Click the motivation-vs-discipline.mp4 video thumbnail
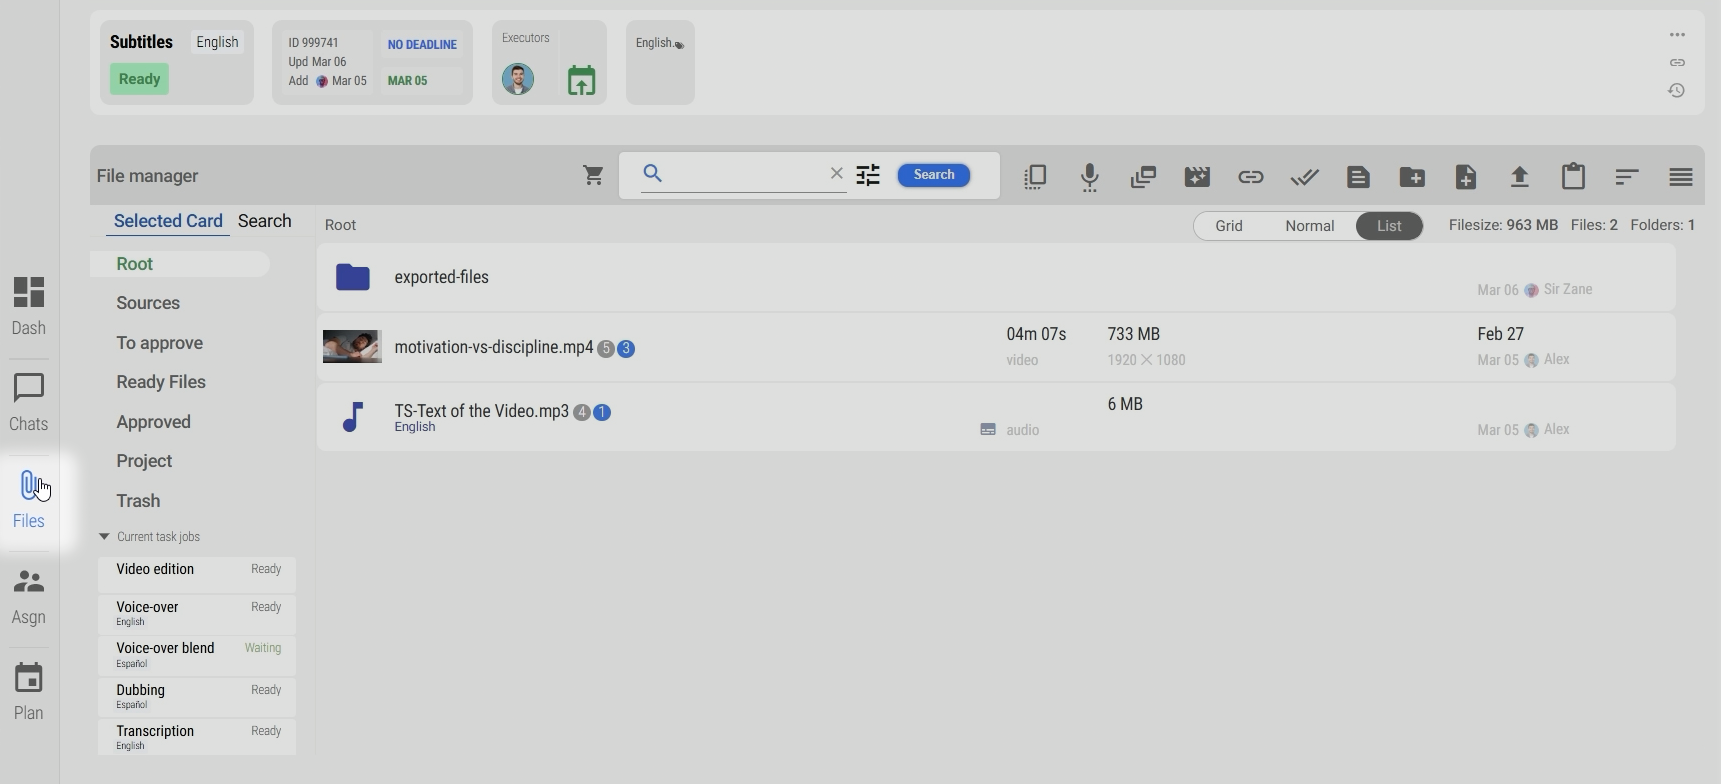Screen dimensions: 1721x784 pos(352,347)
